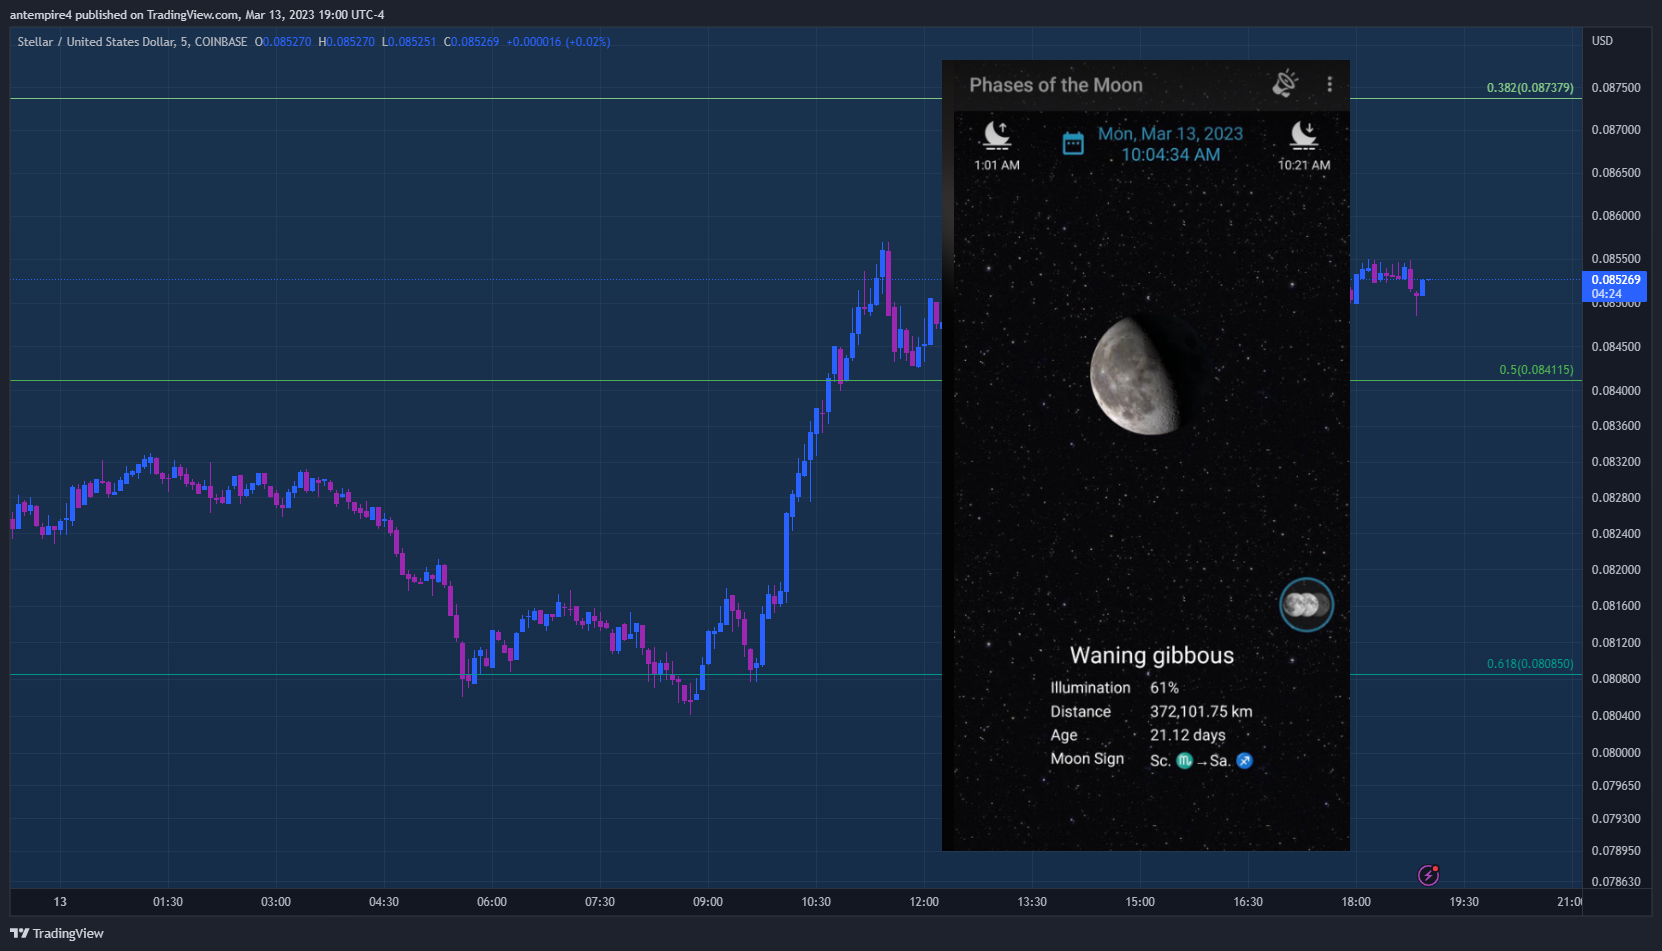Click the 0.618(0.080850) Fibonacci level label
The width and height of the screenshot is (1662, 951).
(x=1529, y=664)
